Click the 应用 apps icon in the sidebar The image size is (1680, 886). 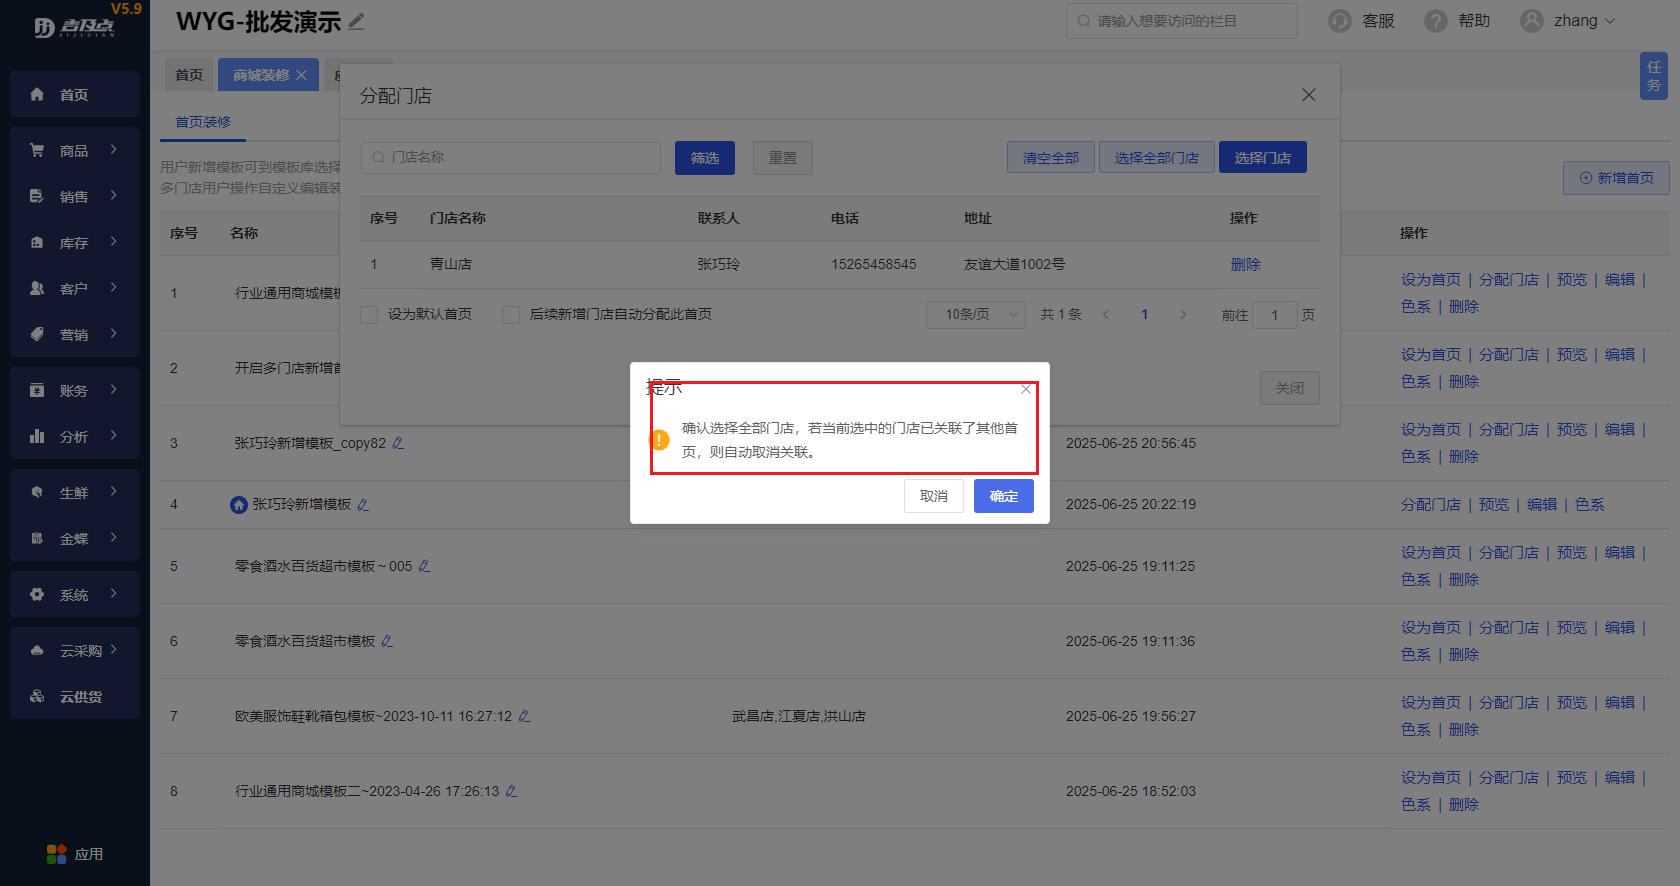[56, 854]
